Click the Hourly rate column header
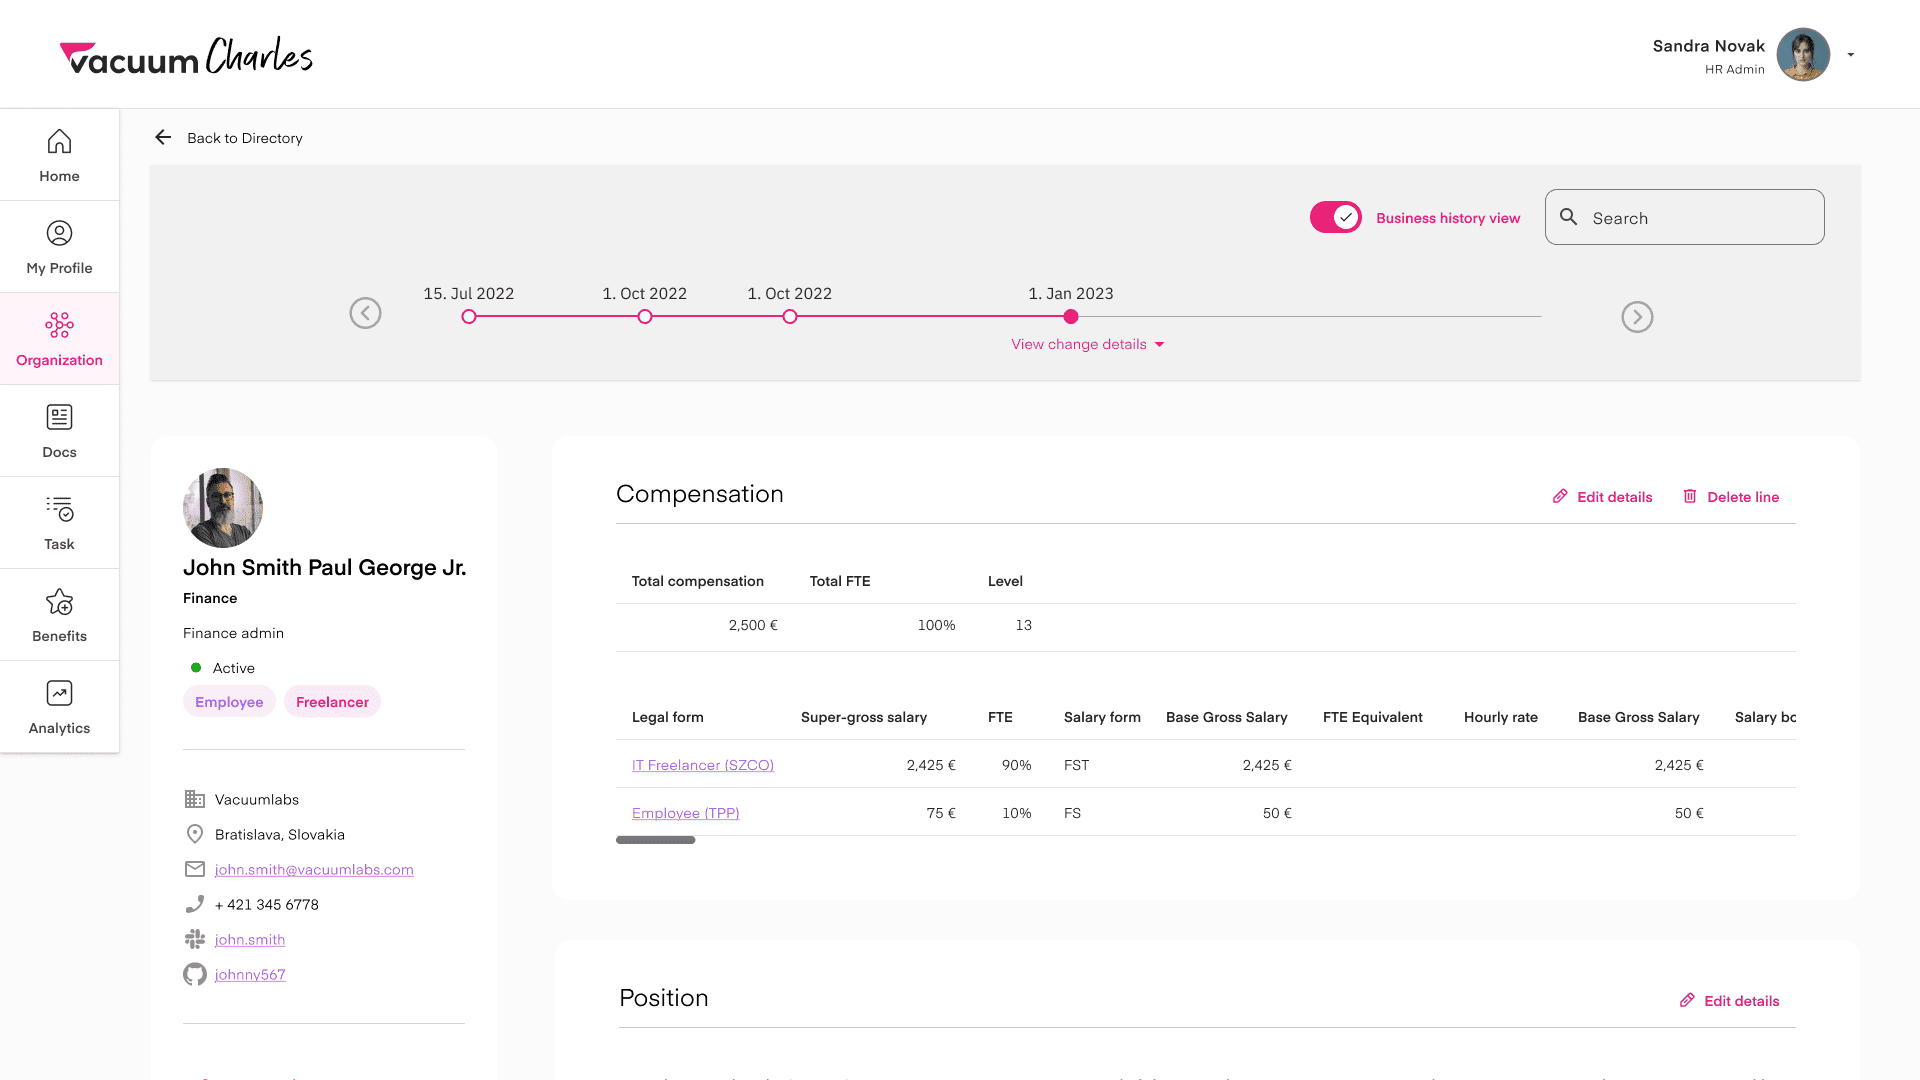The height and width of the screenshot is (1080, 1920). tap(1501, 717)
